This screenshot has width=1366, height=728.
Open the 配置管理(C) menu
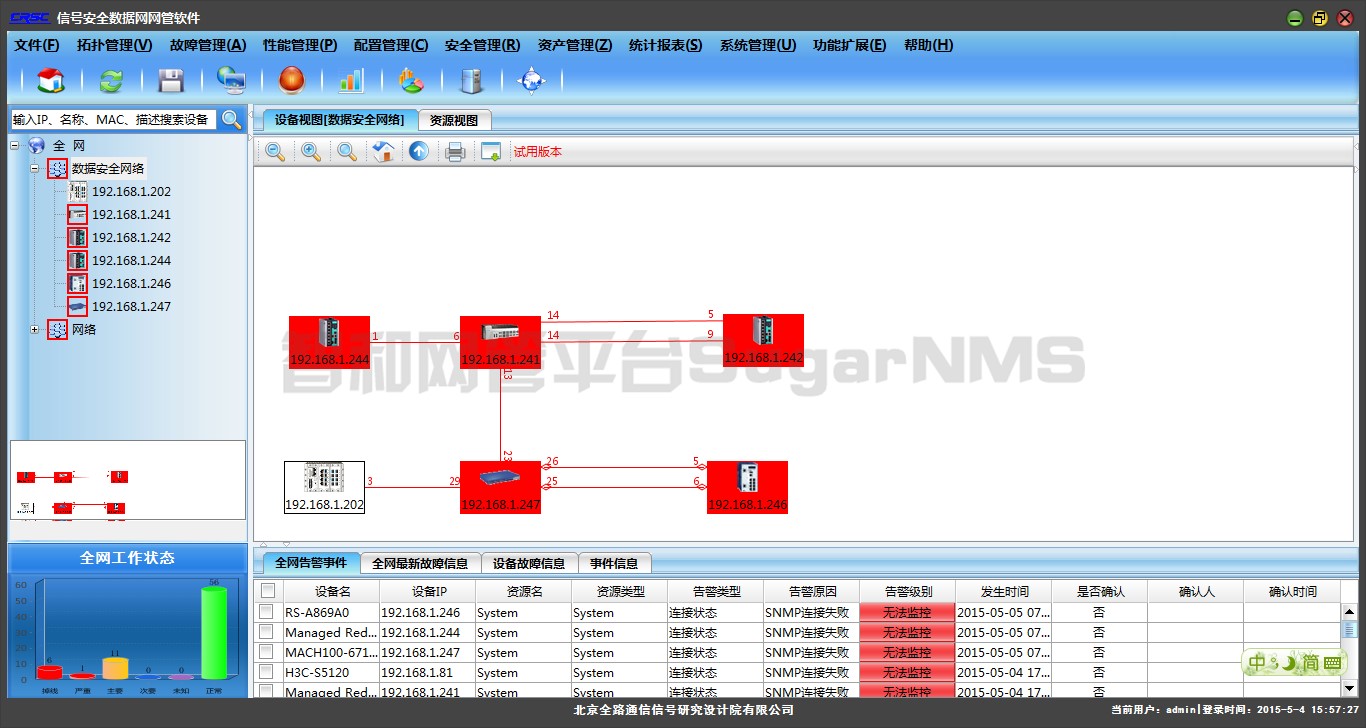pos(391,45)
